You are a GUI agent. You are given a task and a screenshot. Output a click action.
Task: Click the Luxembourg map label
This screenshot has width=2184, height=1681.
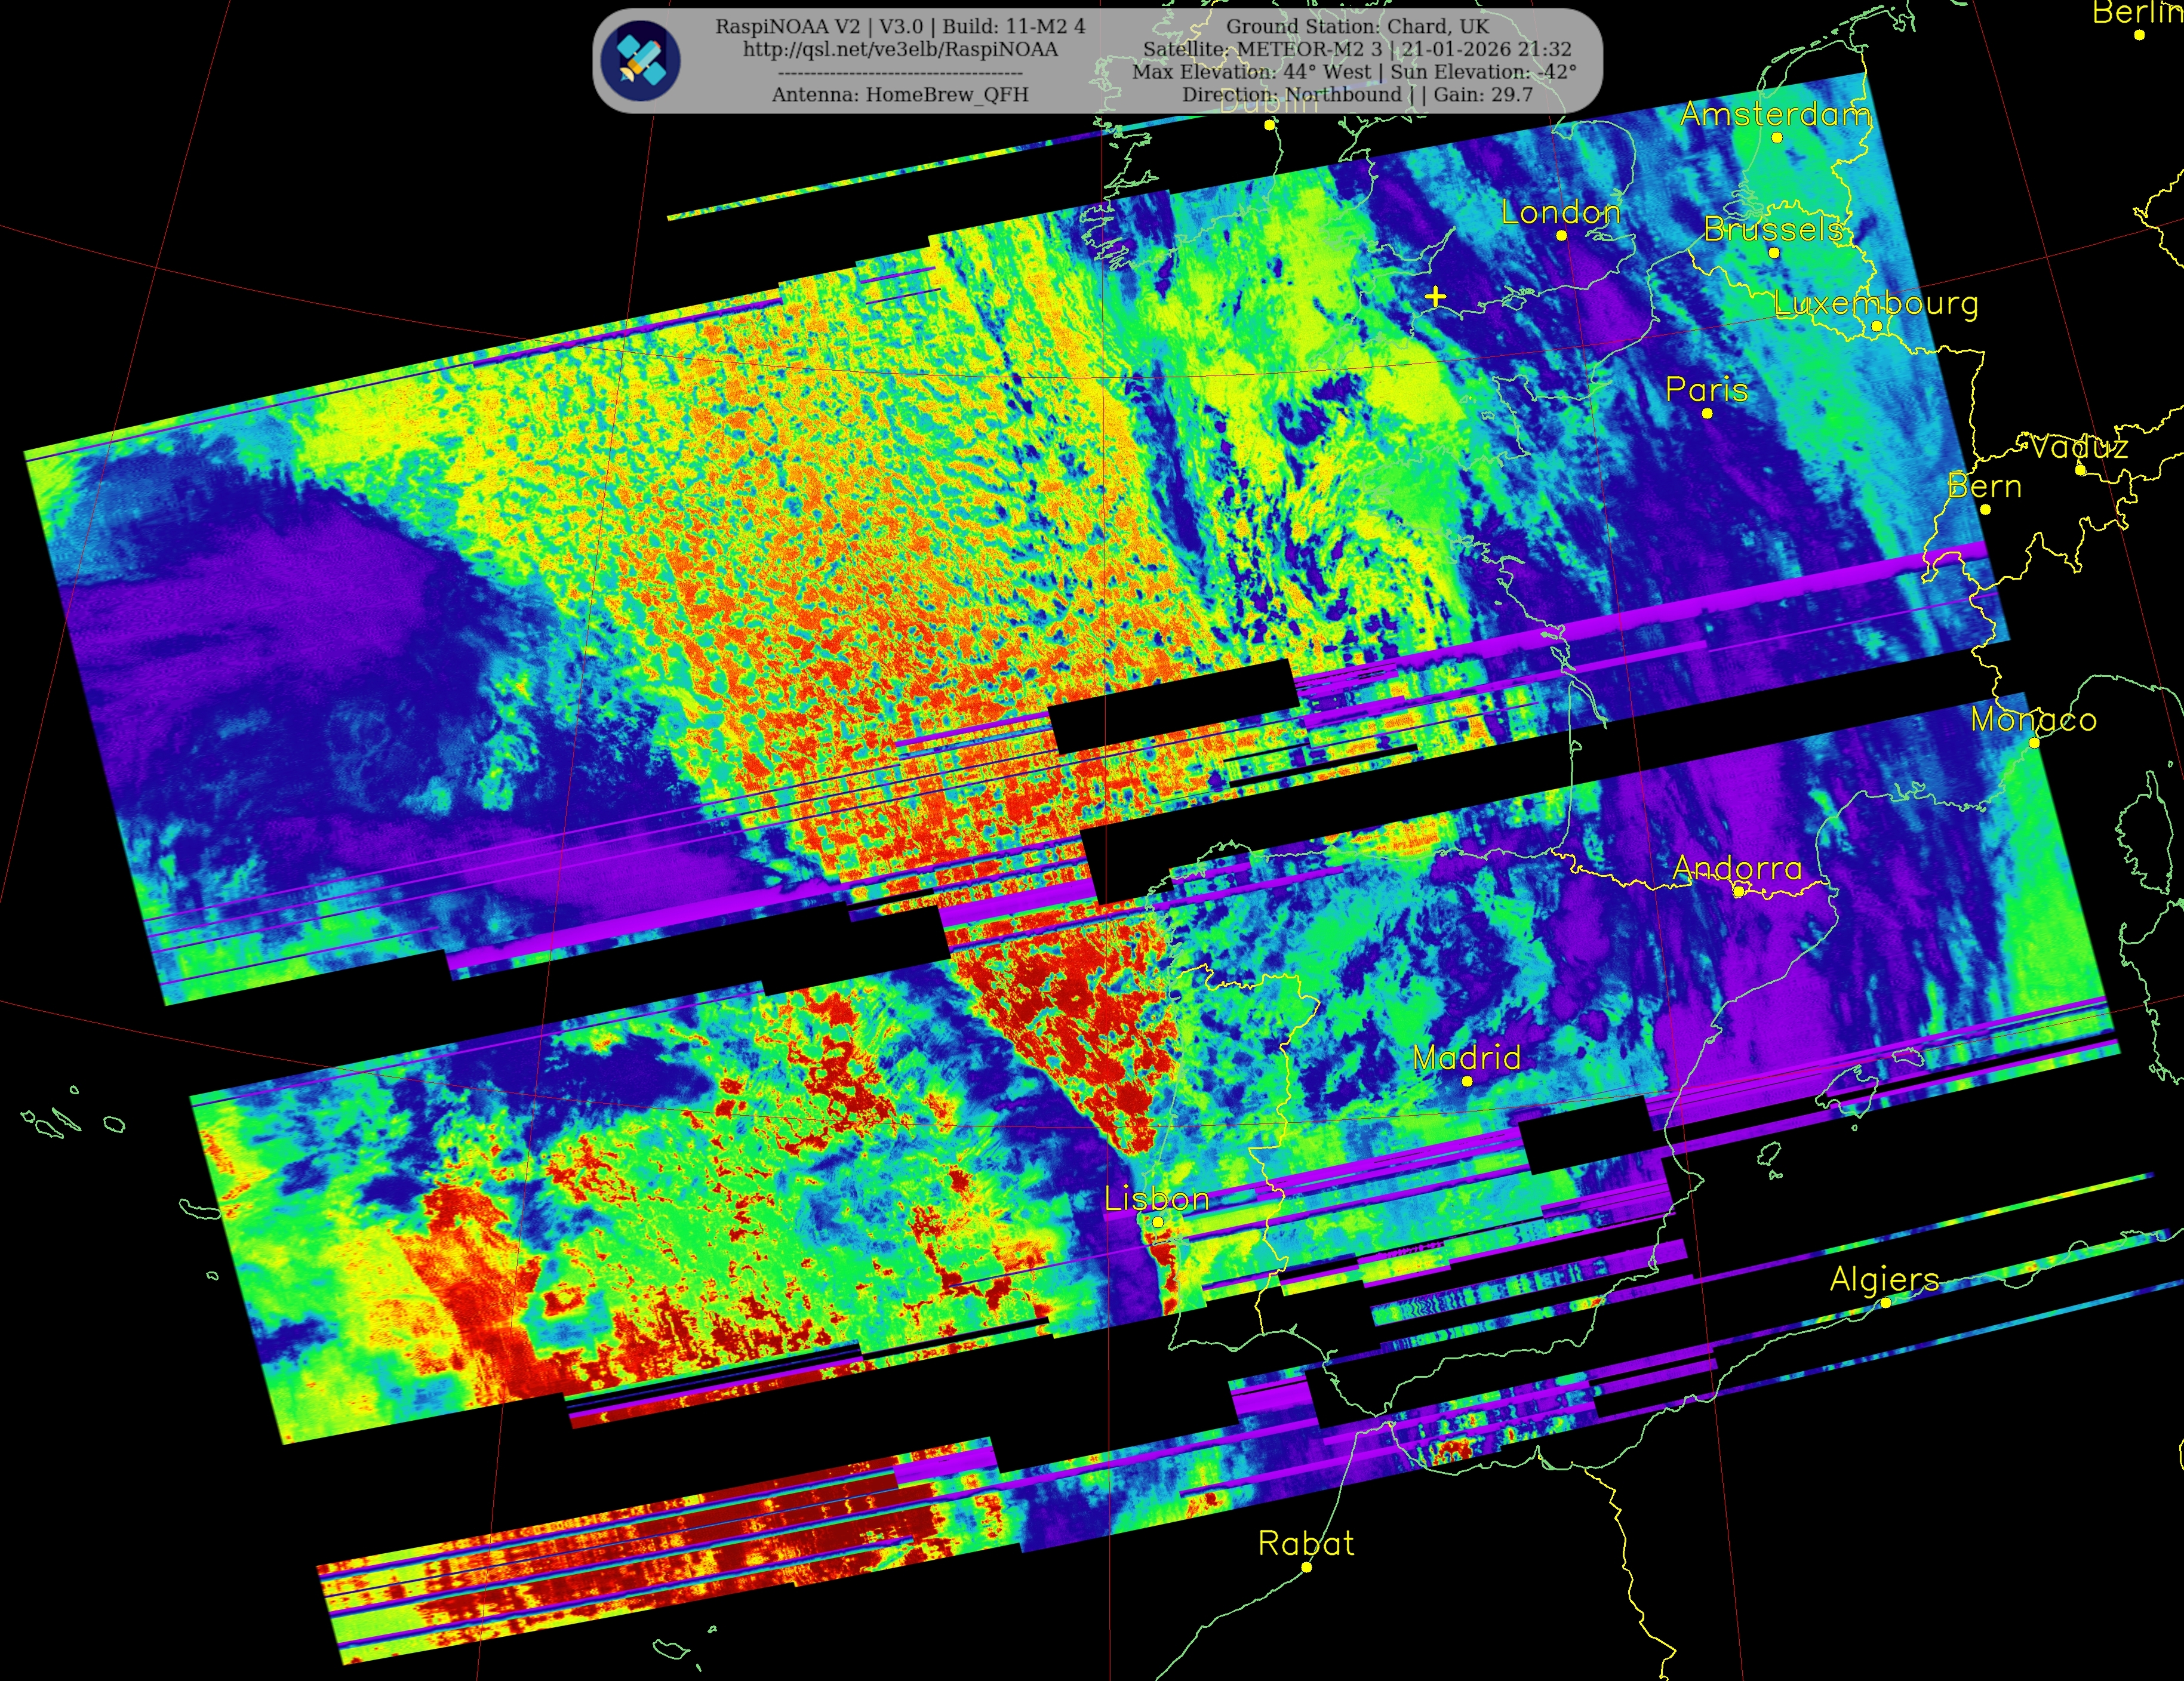(x=1876, y=303)
